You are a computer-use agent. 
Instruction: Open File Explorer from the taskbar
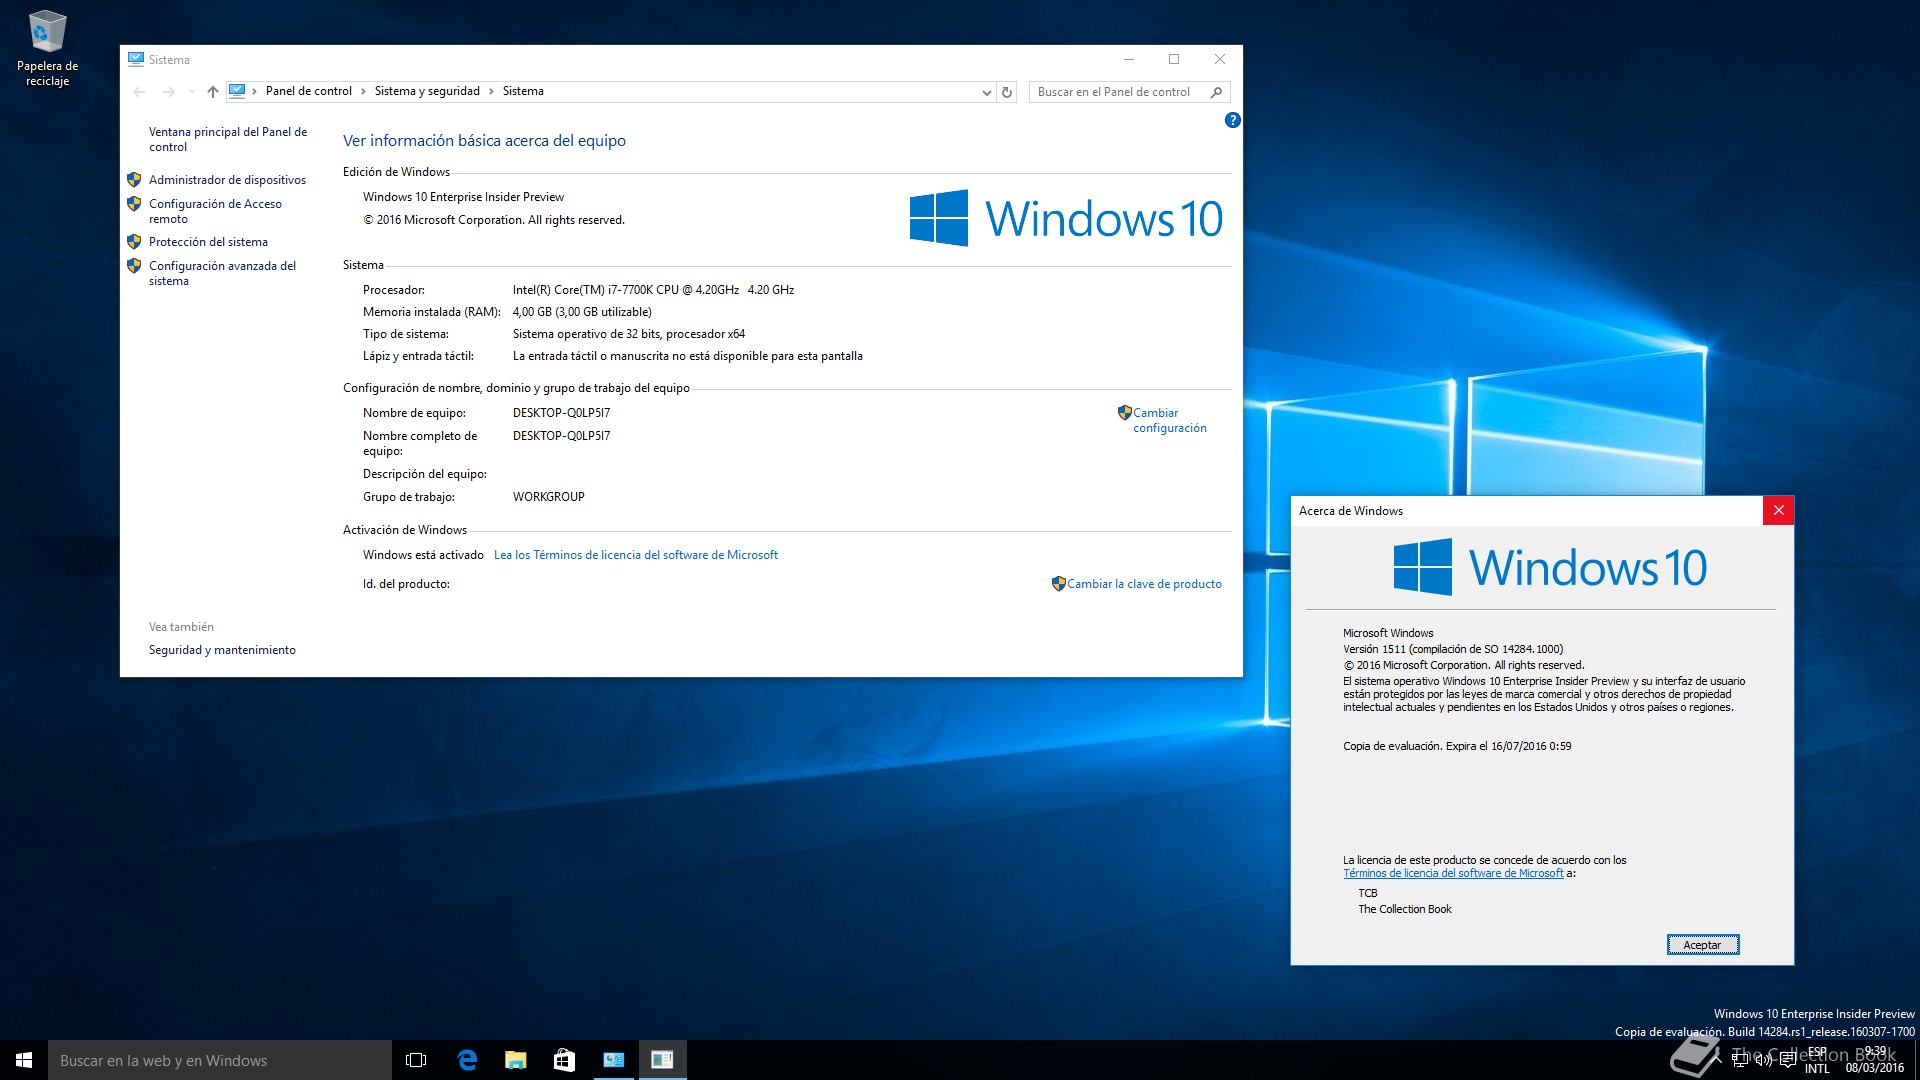click(x=515, y=1060)
